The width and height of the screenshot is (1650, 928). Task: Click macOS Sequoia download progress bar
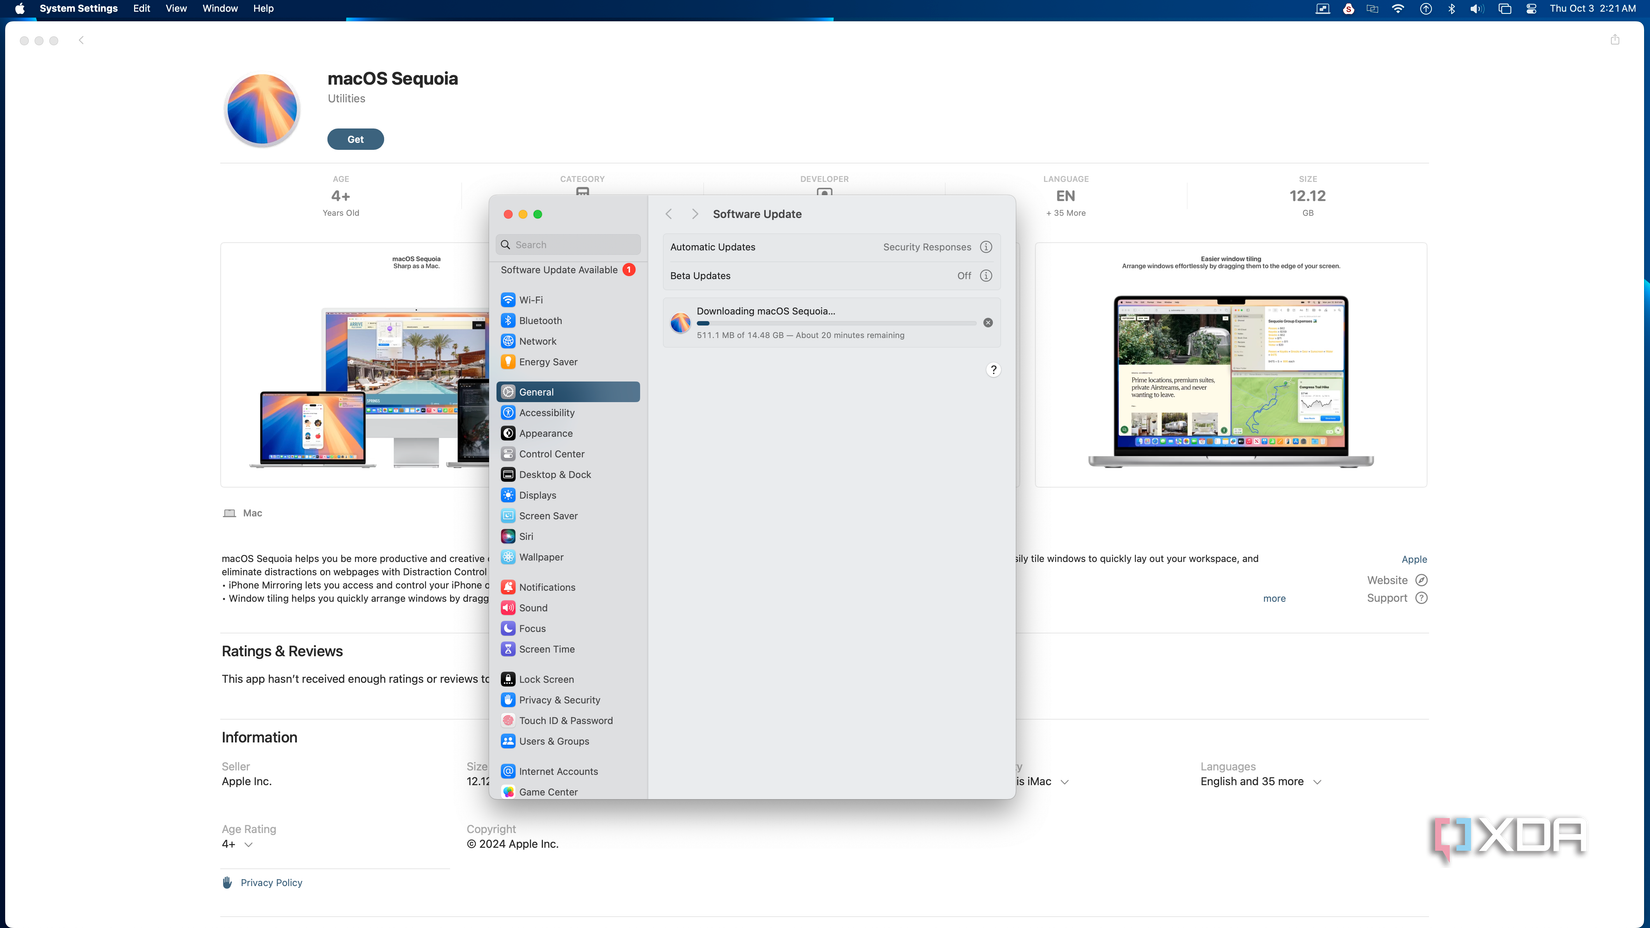tap(836, 323)
